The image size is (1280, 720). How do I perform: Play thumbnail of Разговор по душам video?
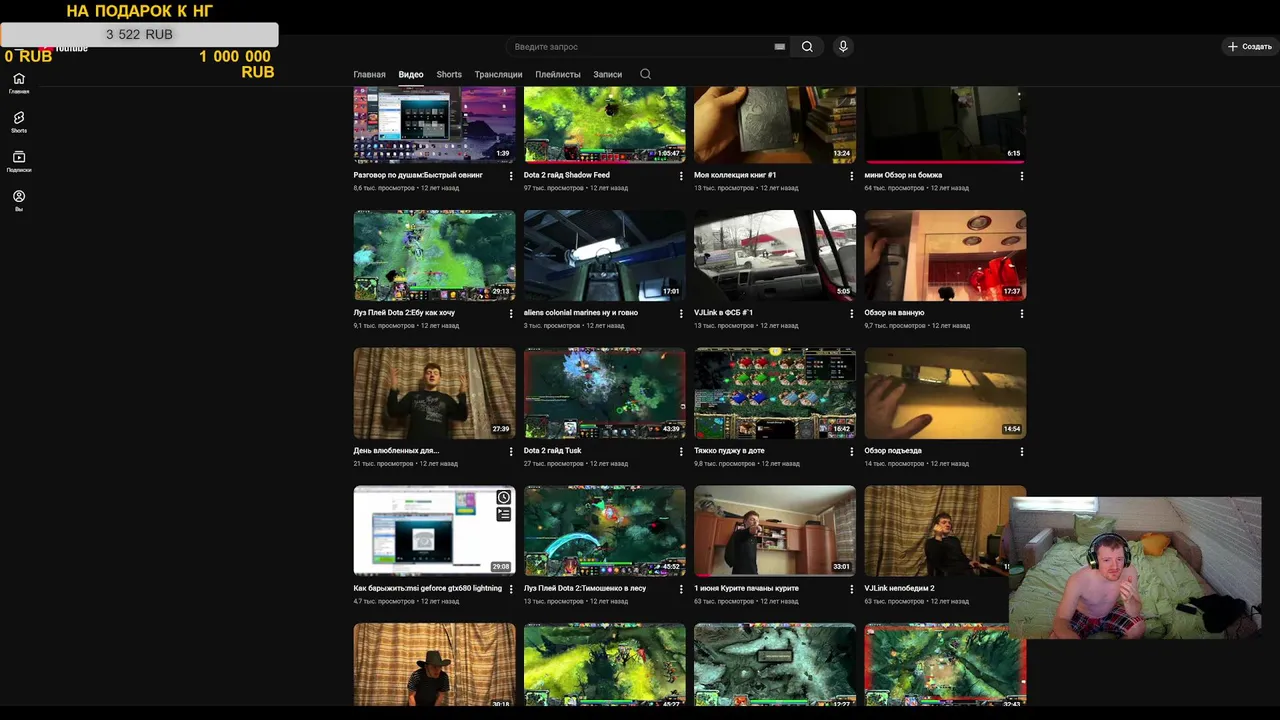pos(434,124)
